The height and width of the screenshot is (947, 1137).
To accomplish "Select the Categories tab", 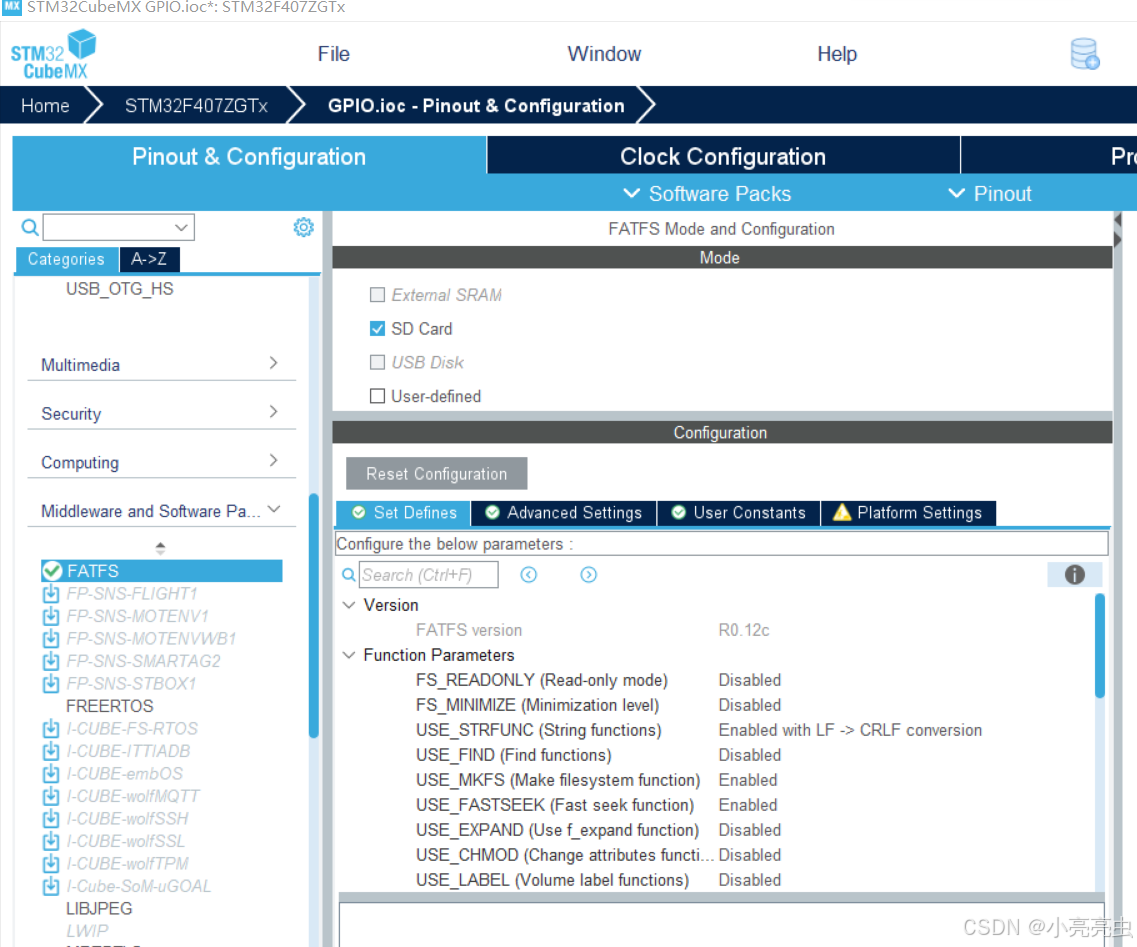I will coord(66,259).
